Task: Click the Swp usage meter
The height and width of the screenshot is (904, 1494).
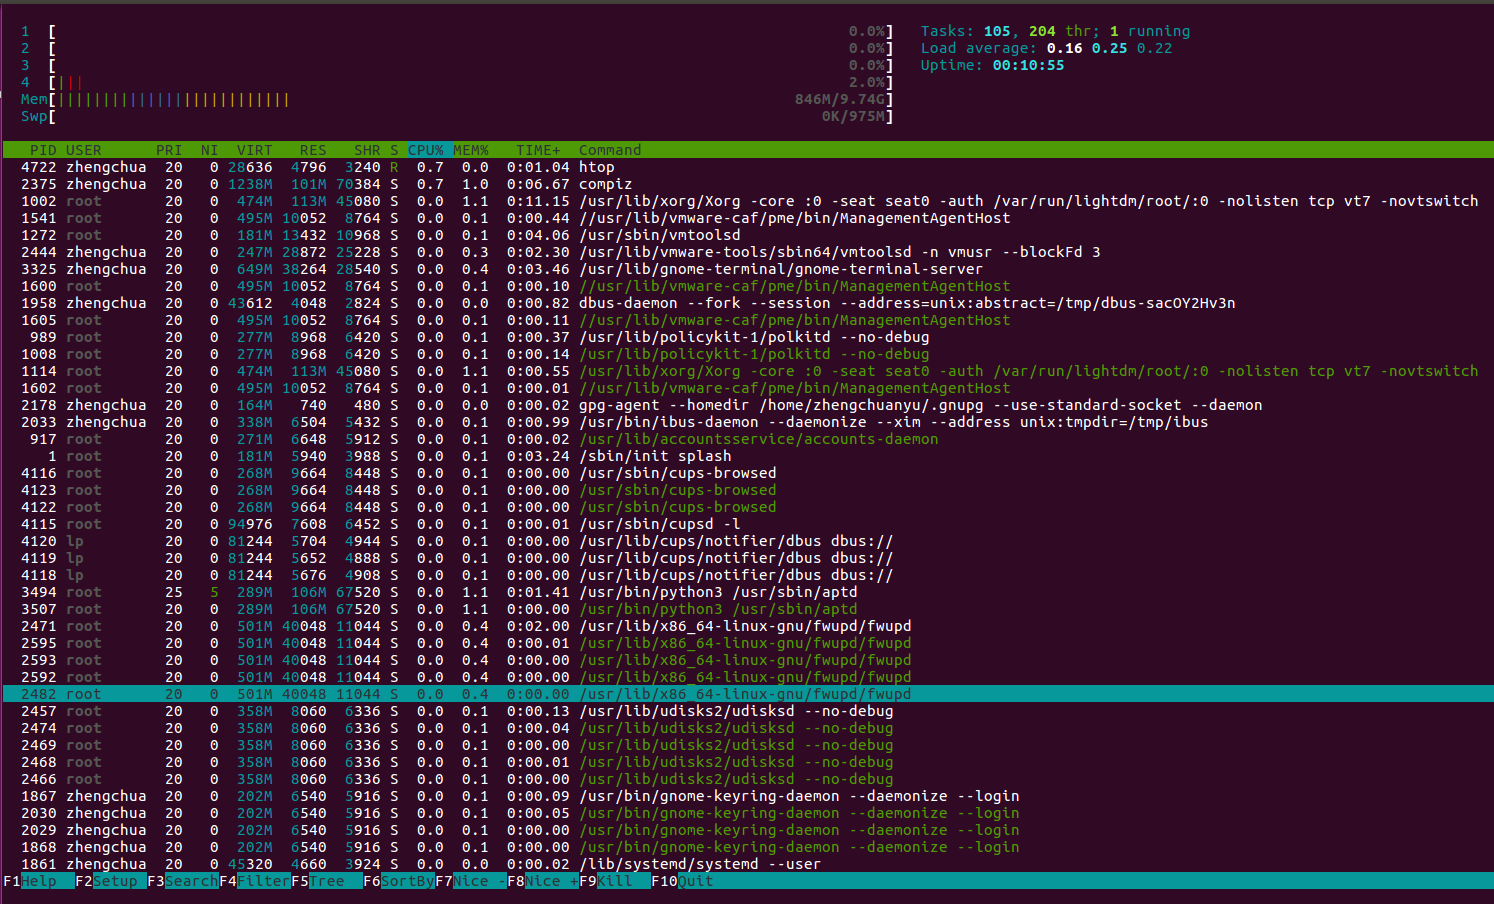Action: tap(457, 116)
